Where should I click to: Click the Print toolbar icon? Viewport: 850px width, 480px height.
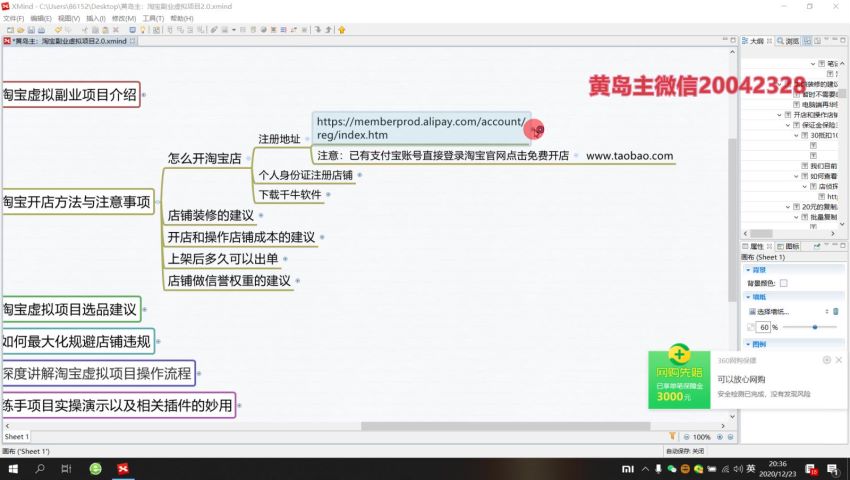41,30
